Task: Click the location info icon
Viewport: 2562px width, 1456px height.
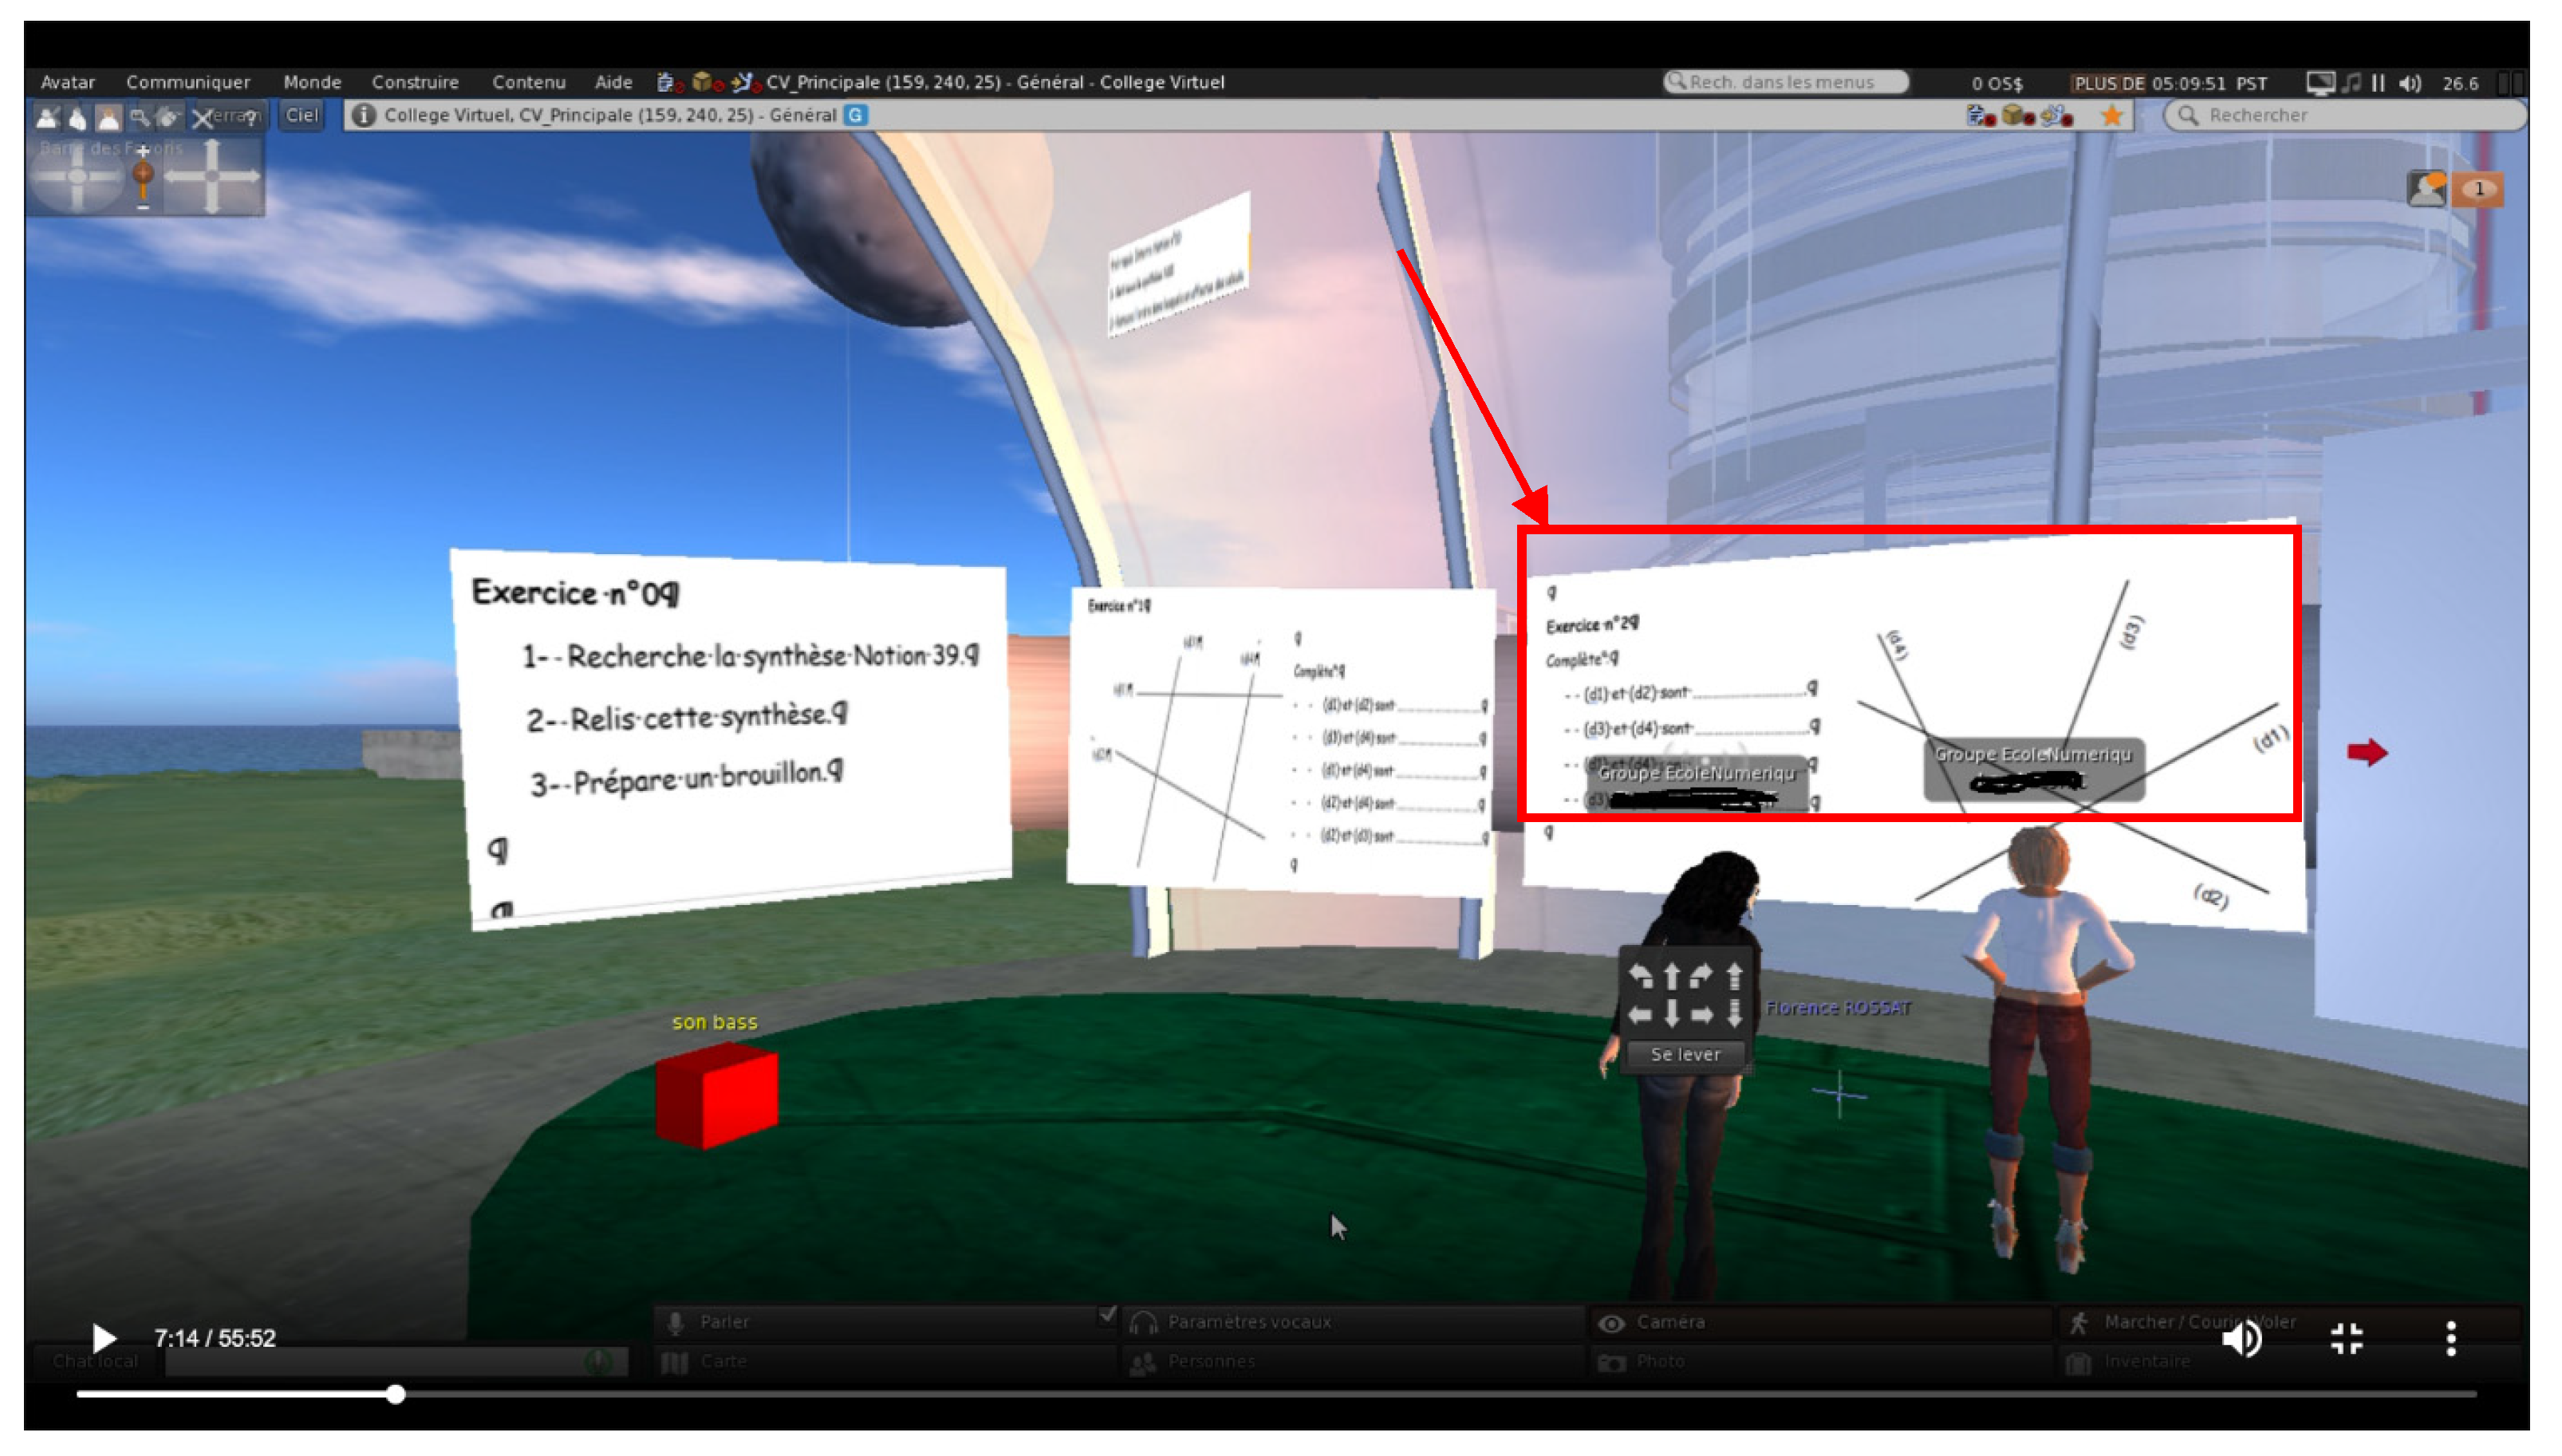Action: pyautogui.click(x=364, y=115)
